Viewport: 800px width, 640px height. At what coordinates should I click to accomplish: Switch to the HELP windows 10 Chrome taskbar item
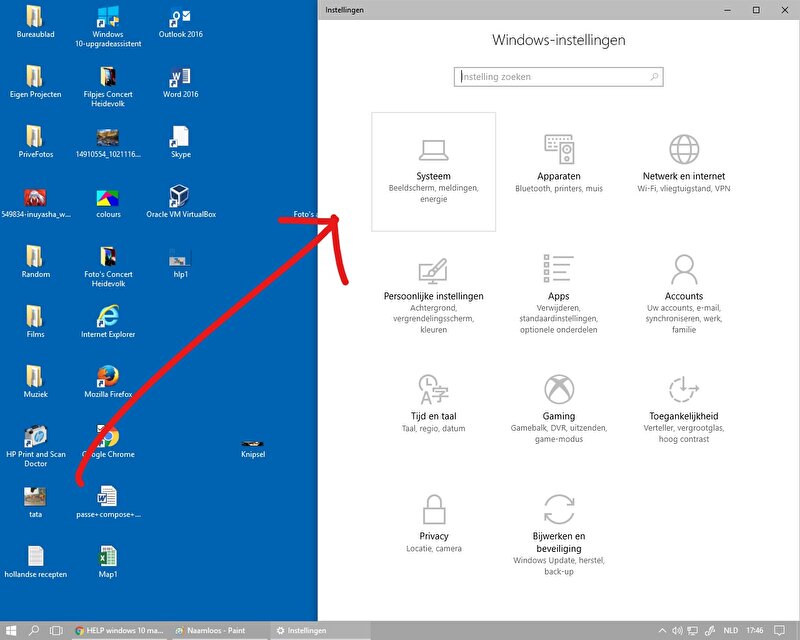(x=118, y=631)
